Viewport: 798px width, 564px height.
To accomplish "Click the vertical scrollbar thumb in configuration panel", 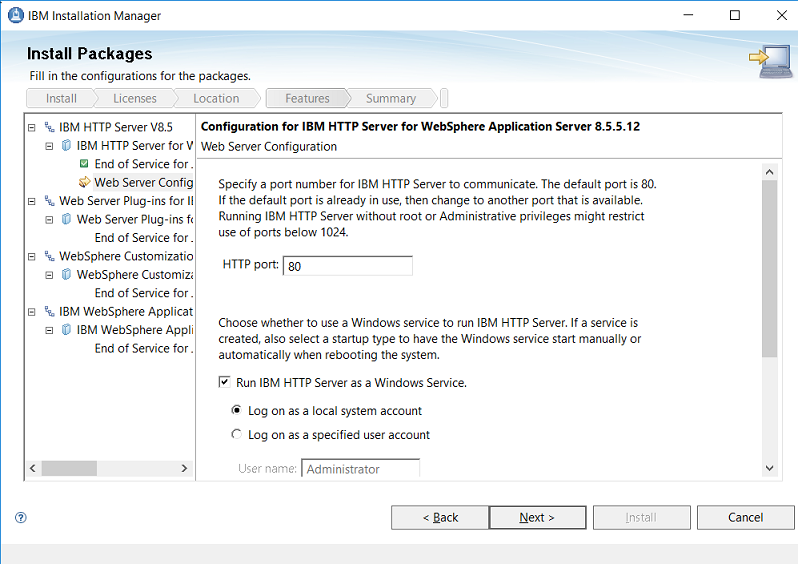I will tap(770, 268).
